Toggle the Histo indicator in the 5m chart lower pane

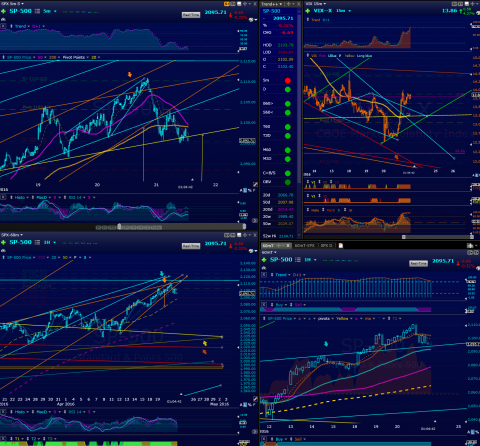pos(20,197)
